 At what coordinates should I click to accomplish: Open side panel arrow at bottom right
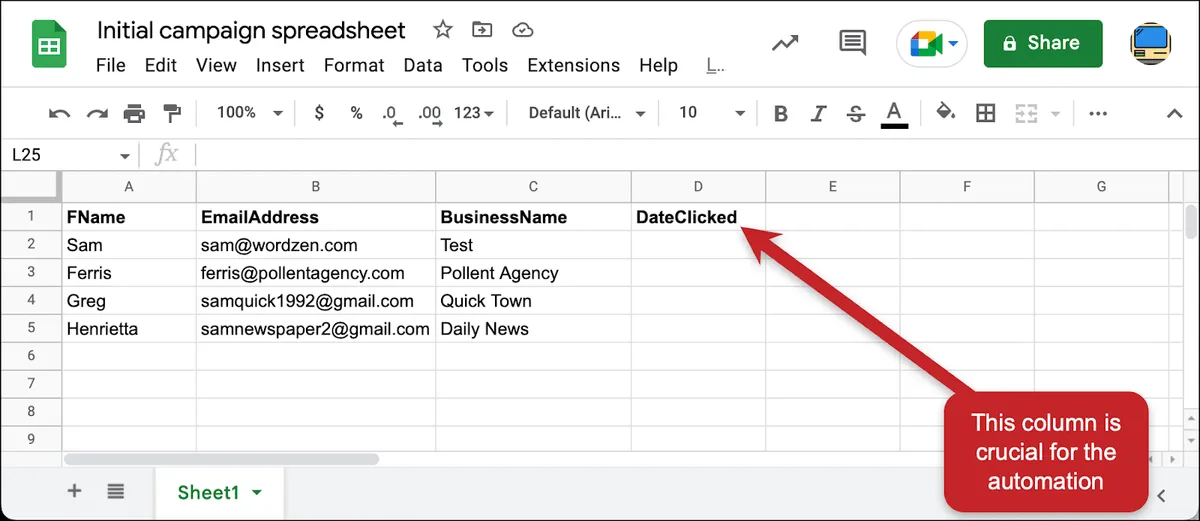[1162, 495]
